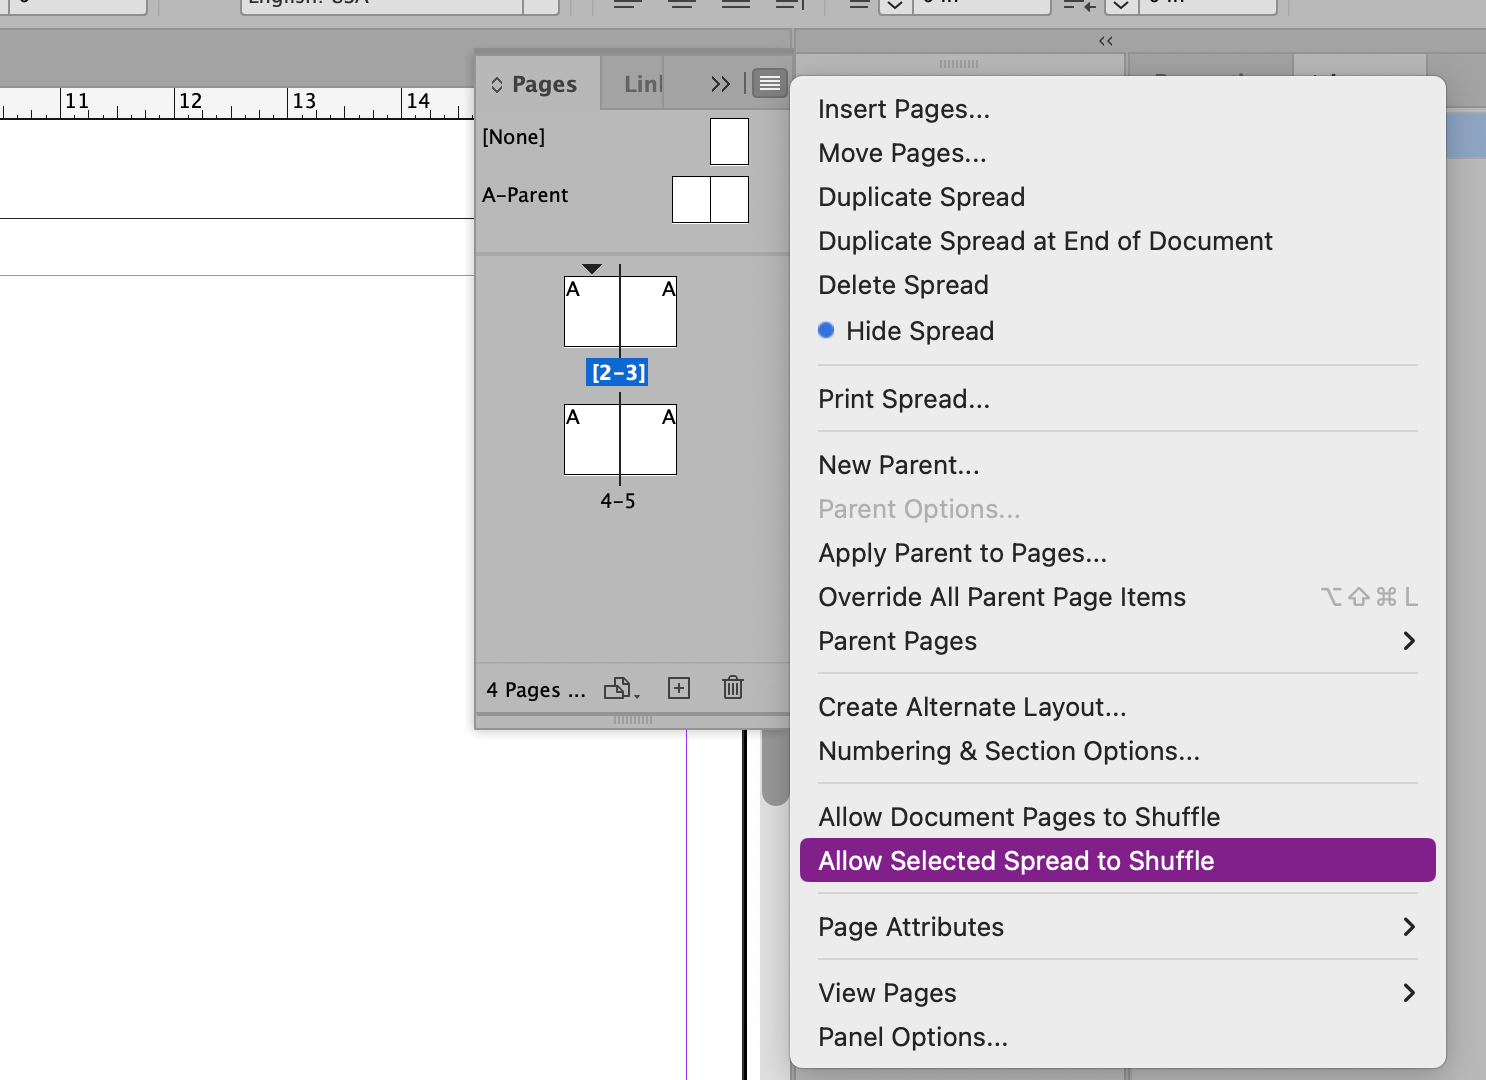
Task: Select the 2-3 spread thumbnail
Action: pyautogui.click(x=619, y=311)
